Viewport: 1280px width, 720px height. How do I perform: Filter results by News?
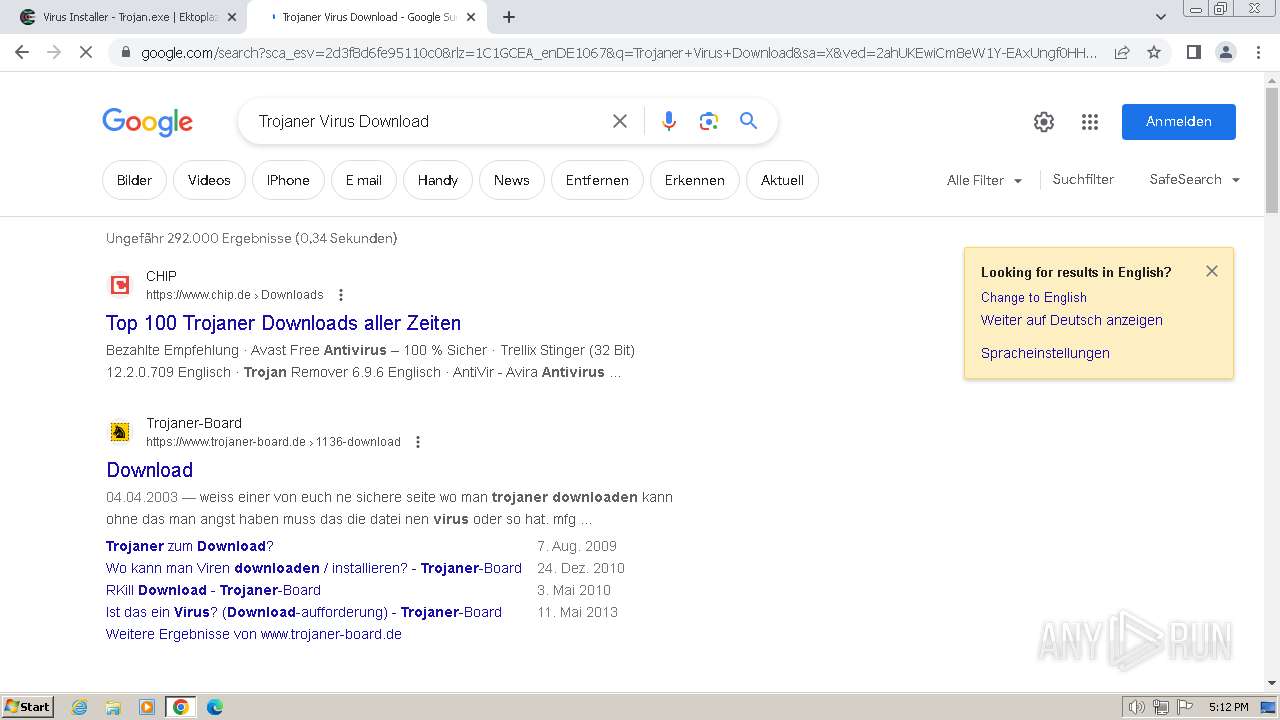(511, 180)
